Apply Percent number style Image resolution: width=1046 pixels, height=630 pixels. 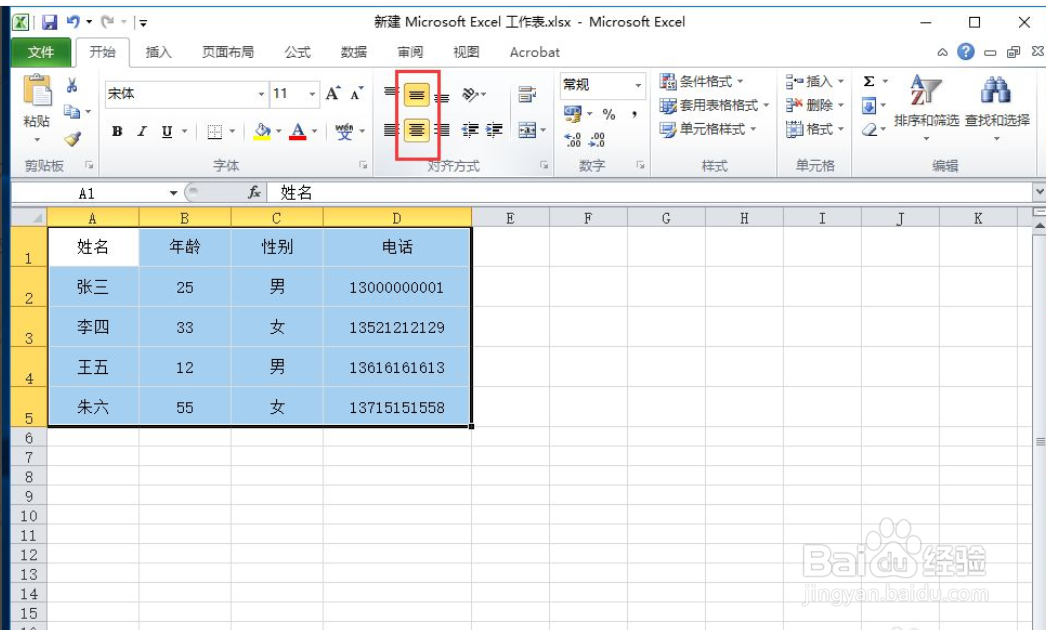point(607,116)
